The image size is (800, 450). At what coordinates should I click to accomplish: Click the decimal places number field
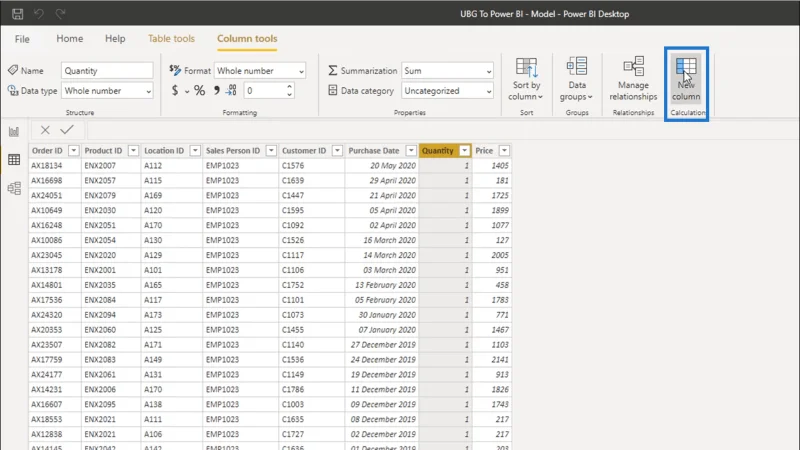pos(263,91)
